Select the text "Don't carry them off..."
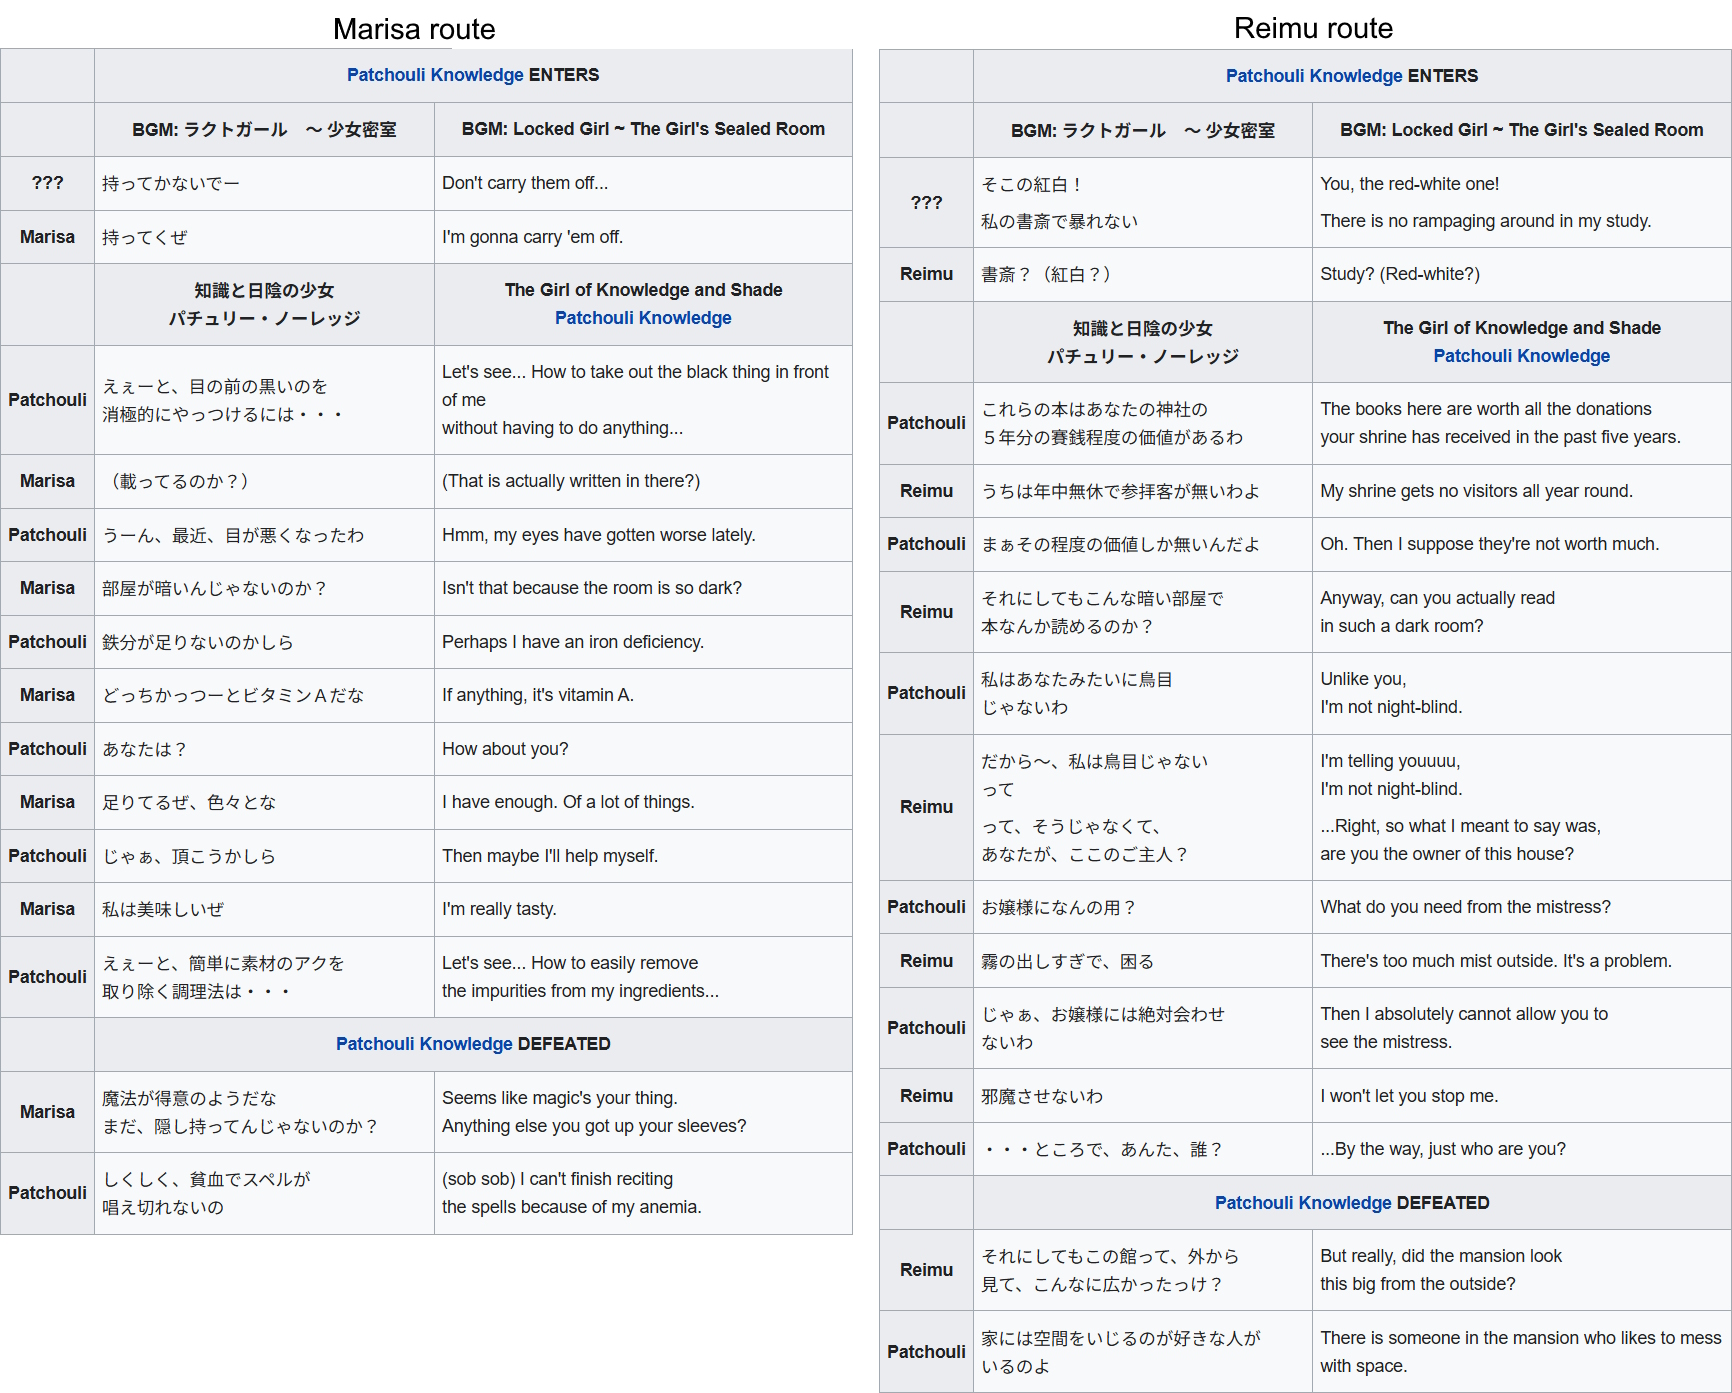 pyautogui.click(x=525, y=183)
